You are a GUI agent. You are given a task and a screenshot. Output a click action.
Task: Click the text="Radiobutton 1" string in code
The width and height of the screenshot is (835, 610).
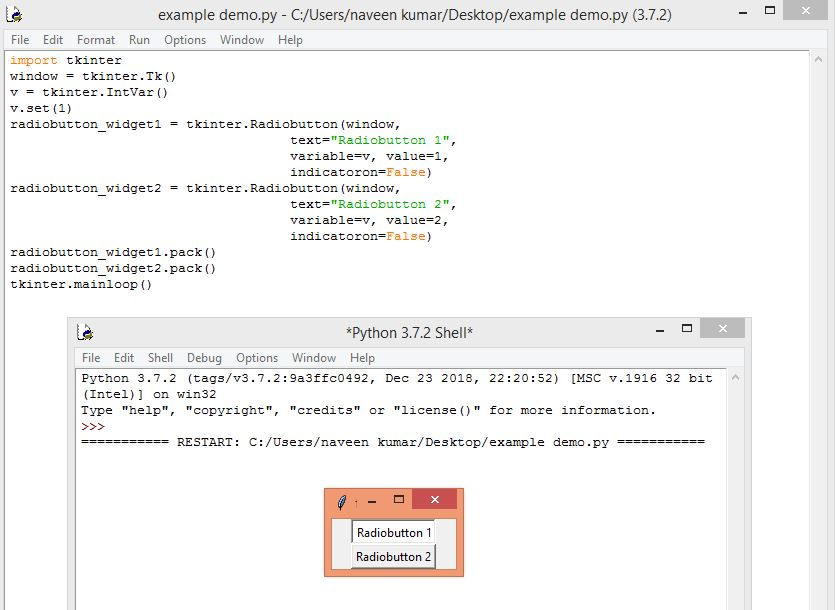tap(373, 140)
